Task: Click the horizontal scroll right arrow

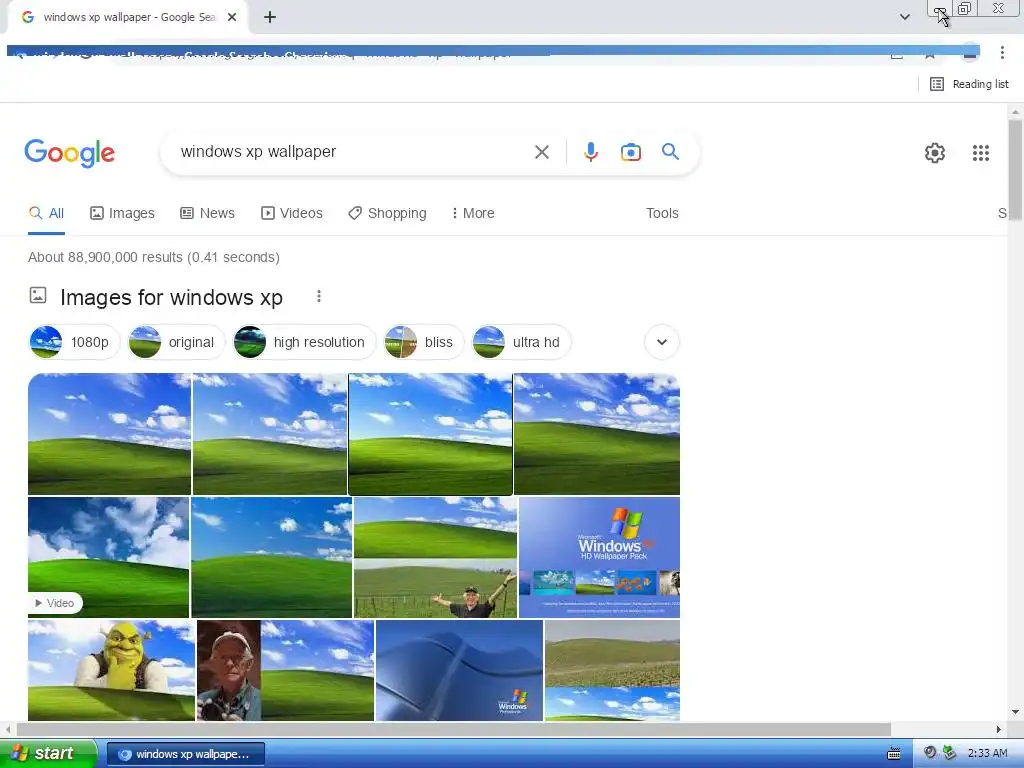Action: click(x=999, y=729)
